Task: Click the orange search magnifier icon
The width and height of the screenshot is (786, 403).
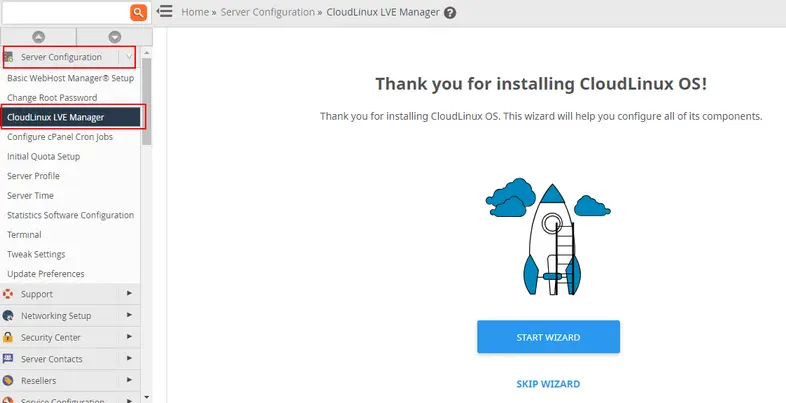Action: [x=139, y=12]
